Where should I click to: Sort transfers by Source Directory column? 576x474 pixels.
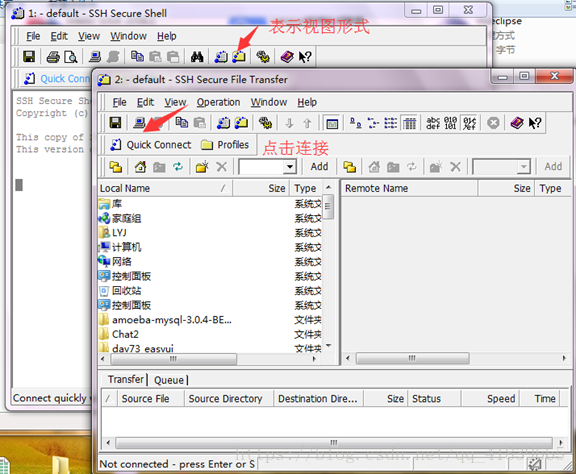228,399
